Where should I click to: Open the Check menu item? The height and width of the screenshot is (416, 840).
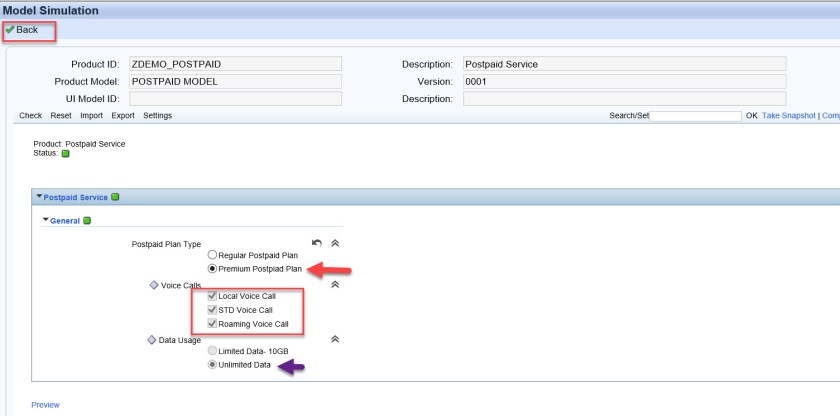coord(31,116)
